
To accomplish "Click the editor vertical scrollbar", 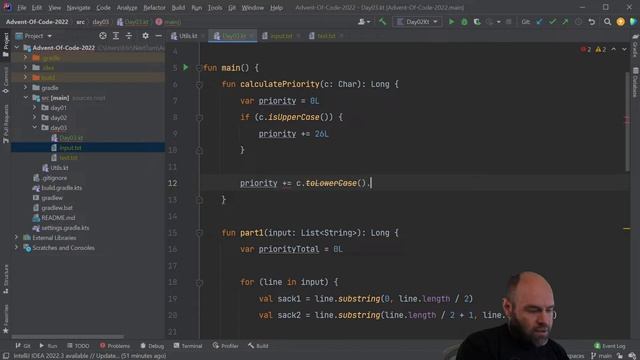I will (x=627, y=122).
